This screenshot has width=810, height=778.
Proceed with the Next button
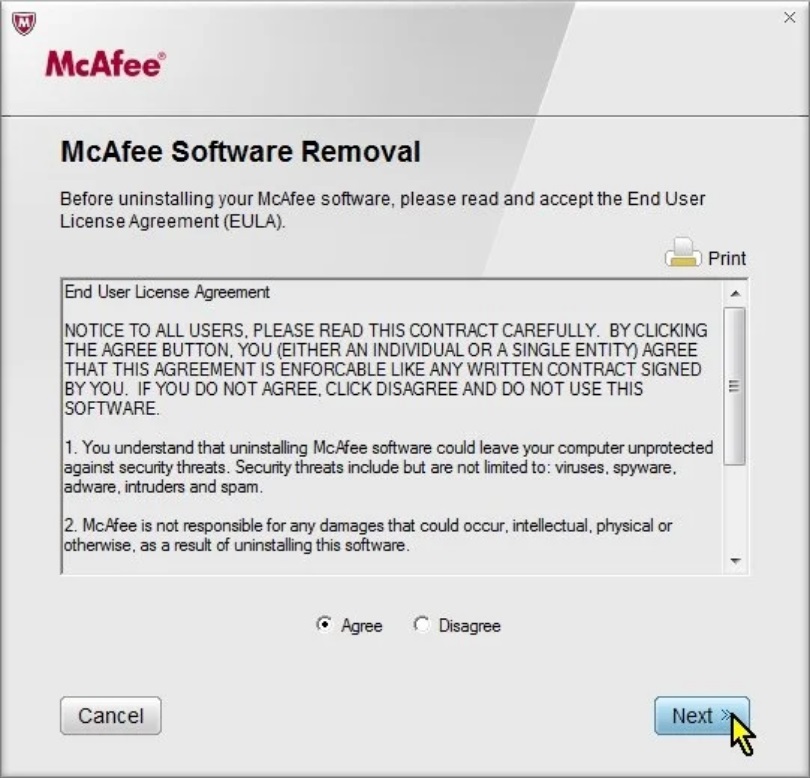[x=702, y=715]
